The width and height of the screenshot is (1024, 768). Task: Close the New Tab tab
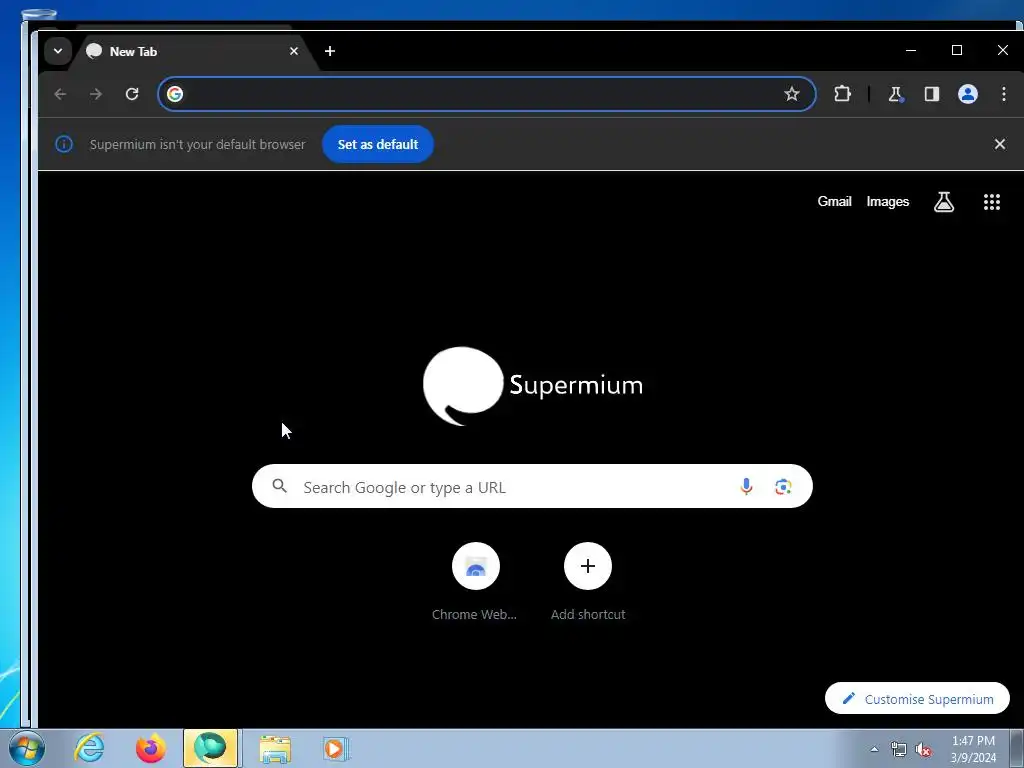click(294, 51)
